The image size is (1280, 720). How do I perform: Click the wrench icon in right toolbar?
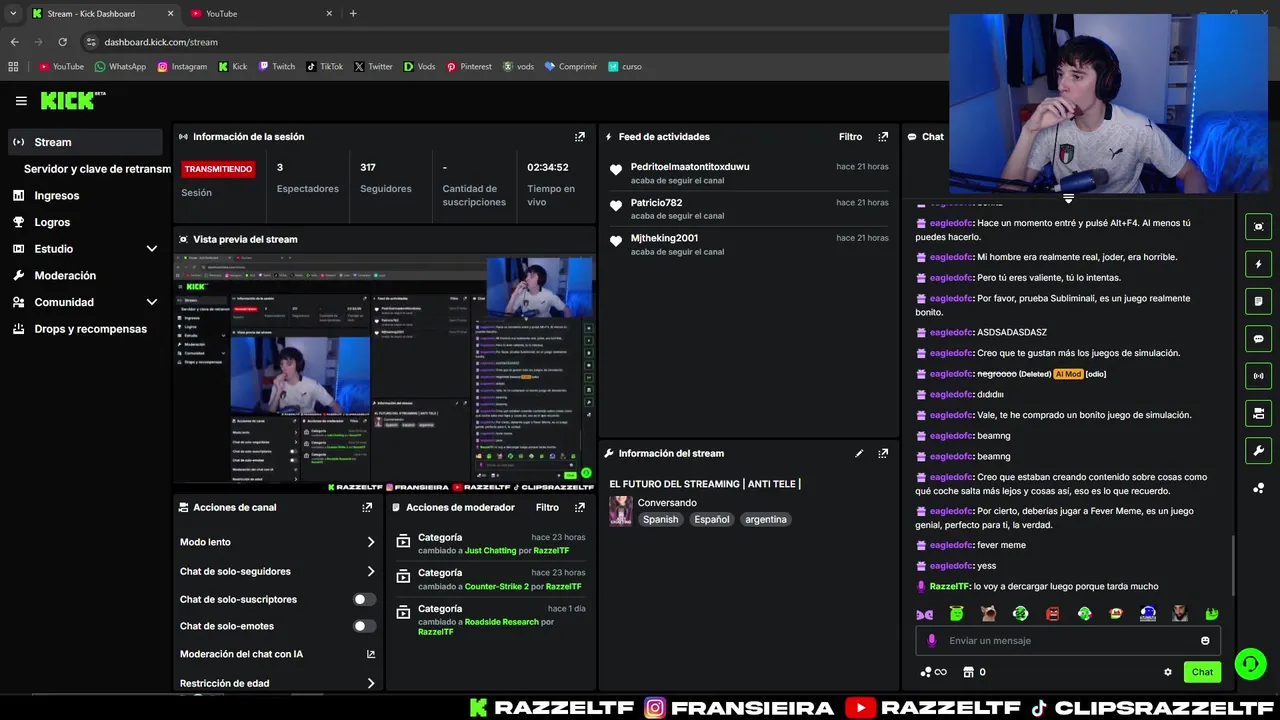click(x=1259, y=451)
